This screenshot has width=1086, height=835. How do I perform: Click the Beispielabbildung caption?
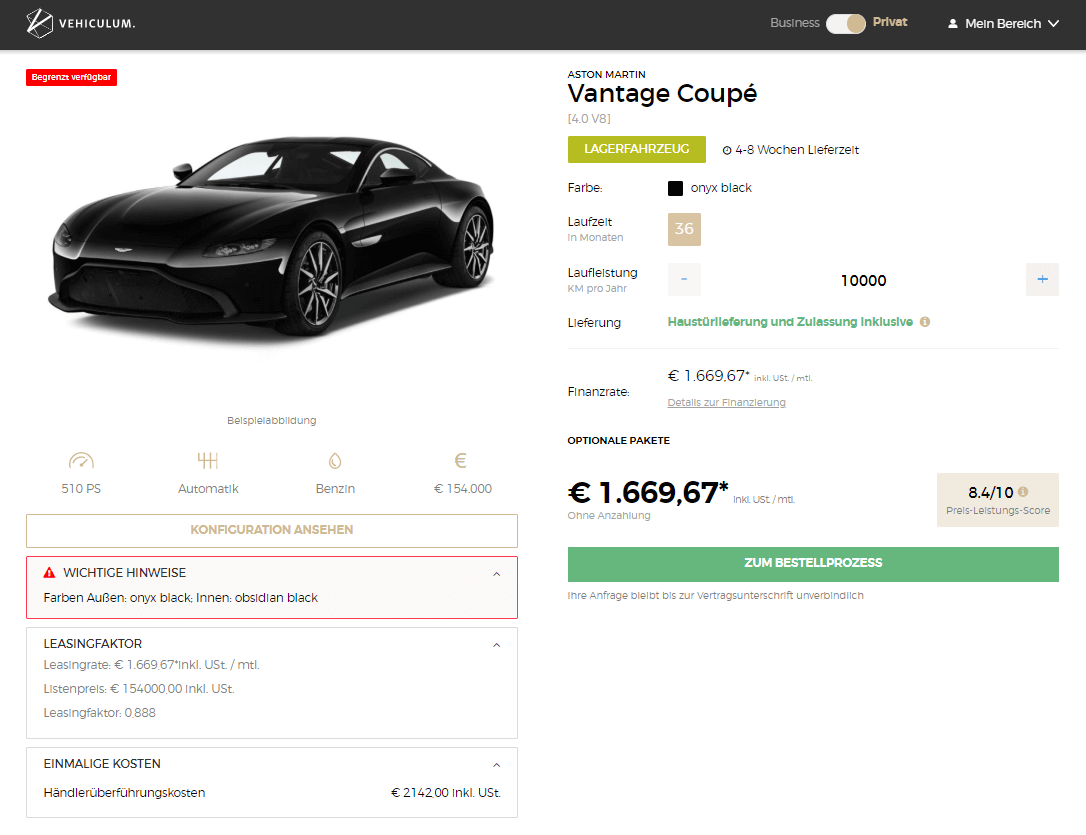(272, 420)
